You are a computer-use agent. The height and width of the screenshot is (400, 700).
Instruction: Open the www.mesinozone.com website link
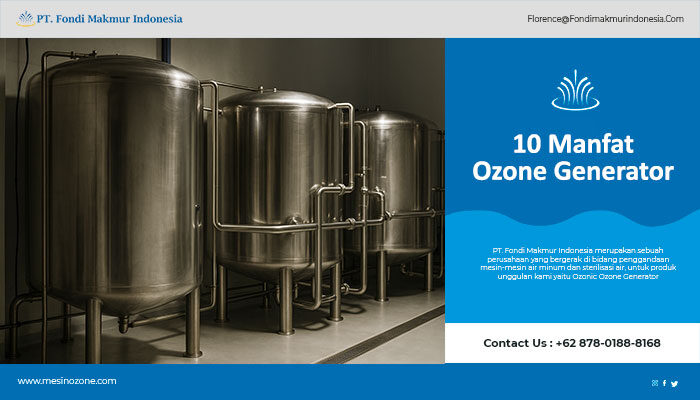[x=67, y=381]
